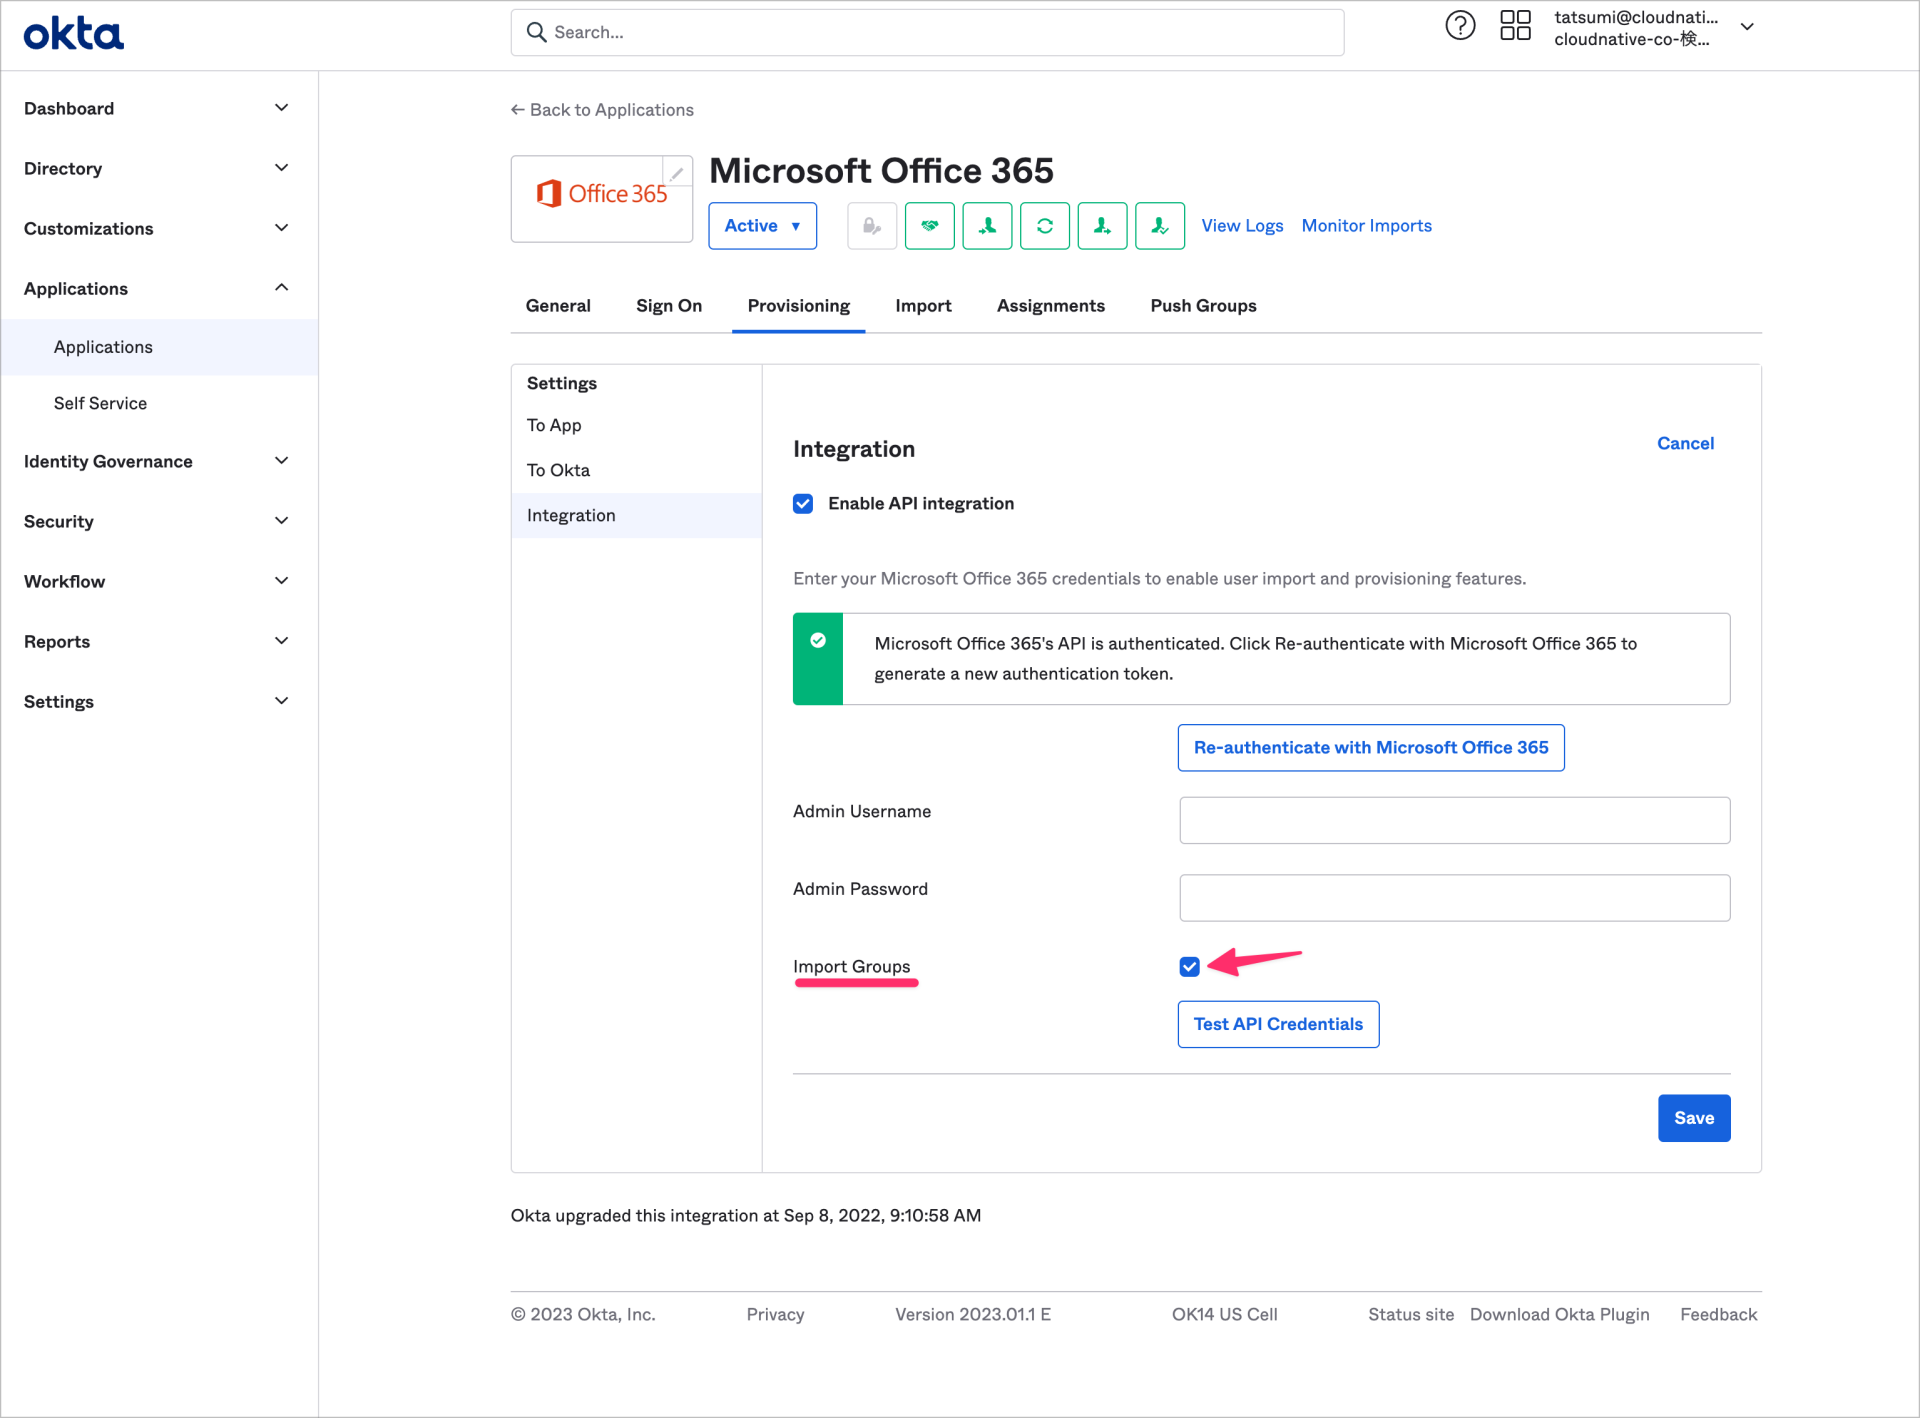
Task: Uncheck Enable API integration
Action: pyautogui.click(x=803, y=503)
